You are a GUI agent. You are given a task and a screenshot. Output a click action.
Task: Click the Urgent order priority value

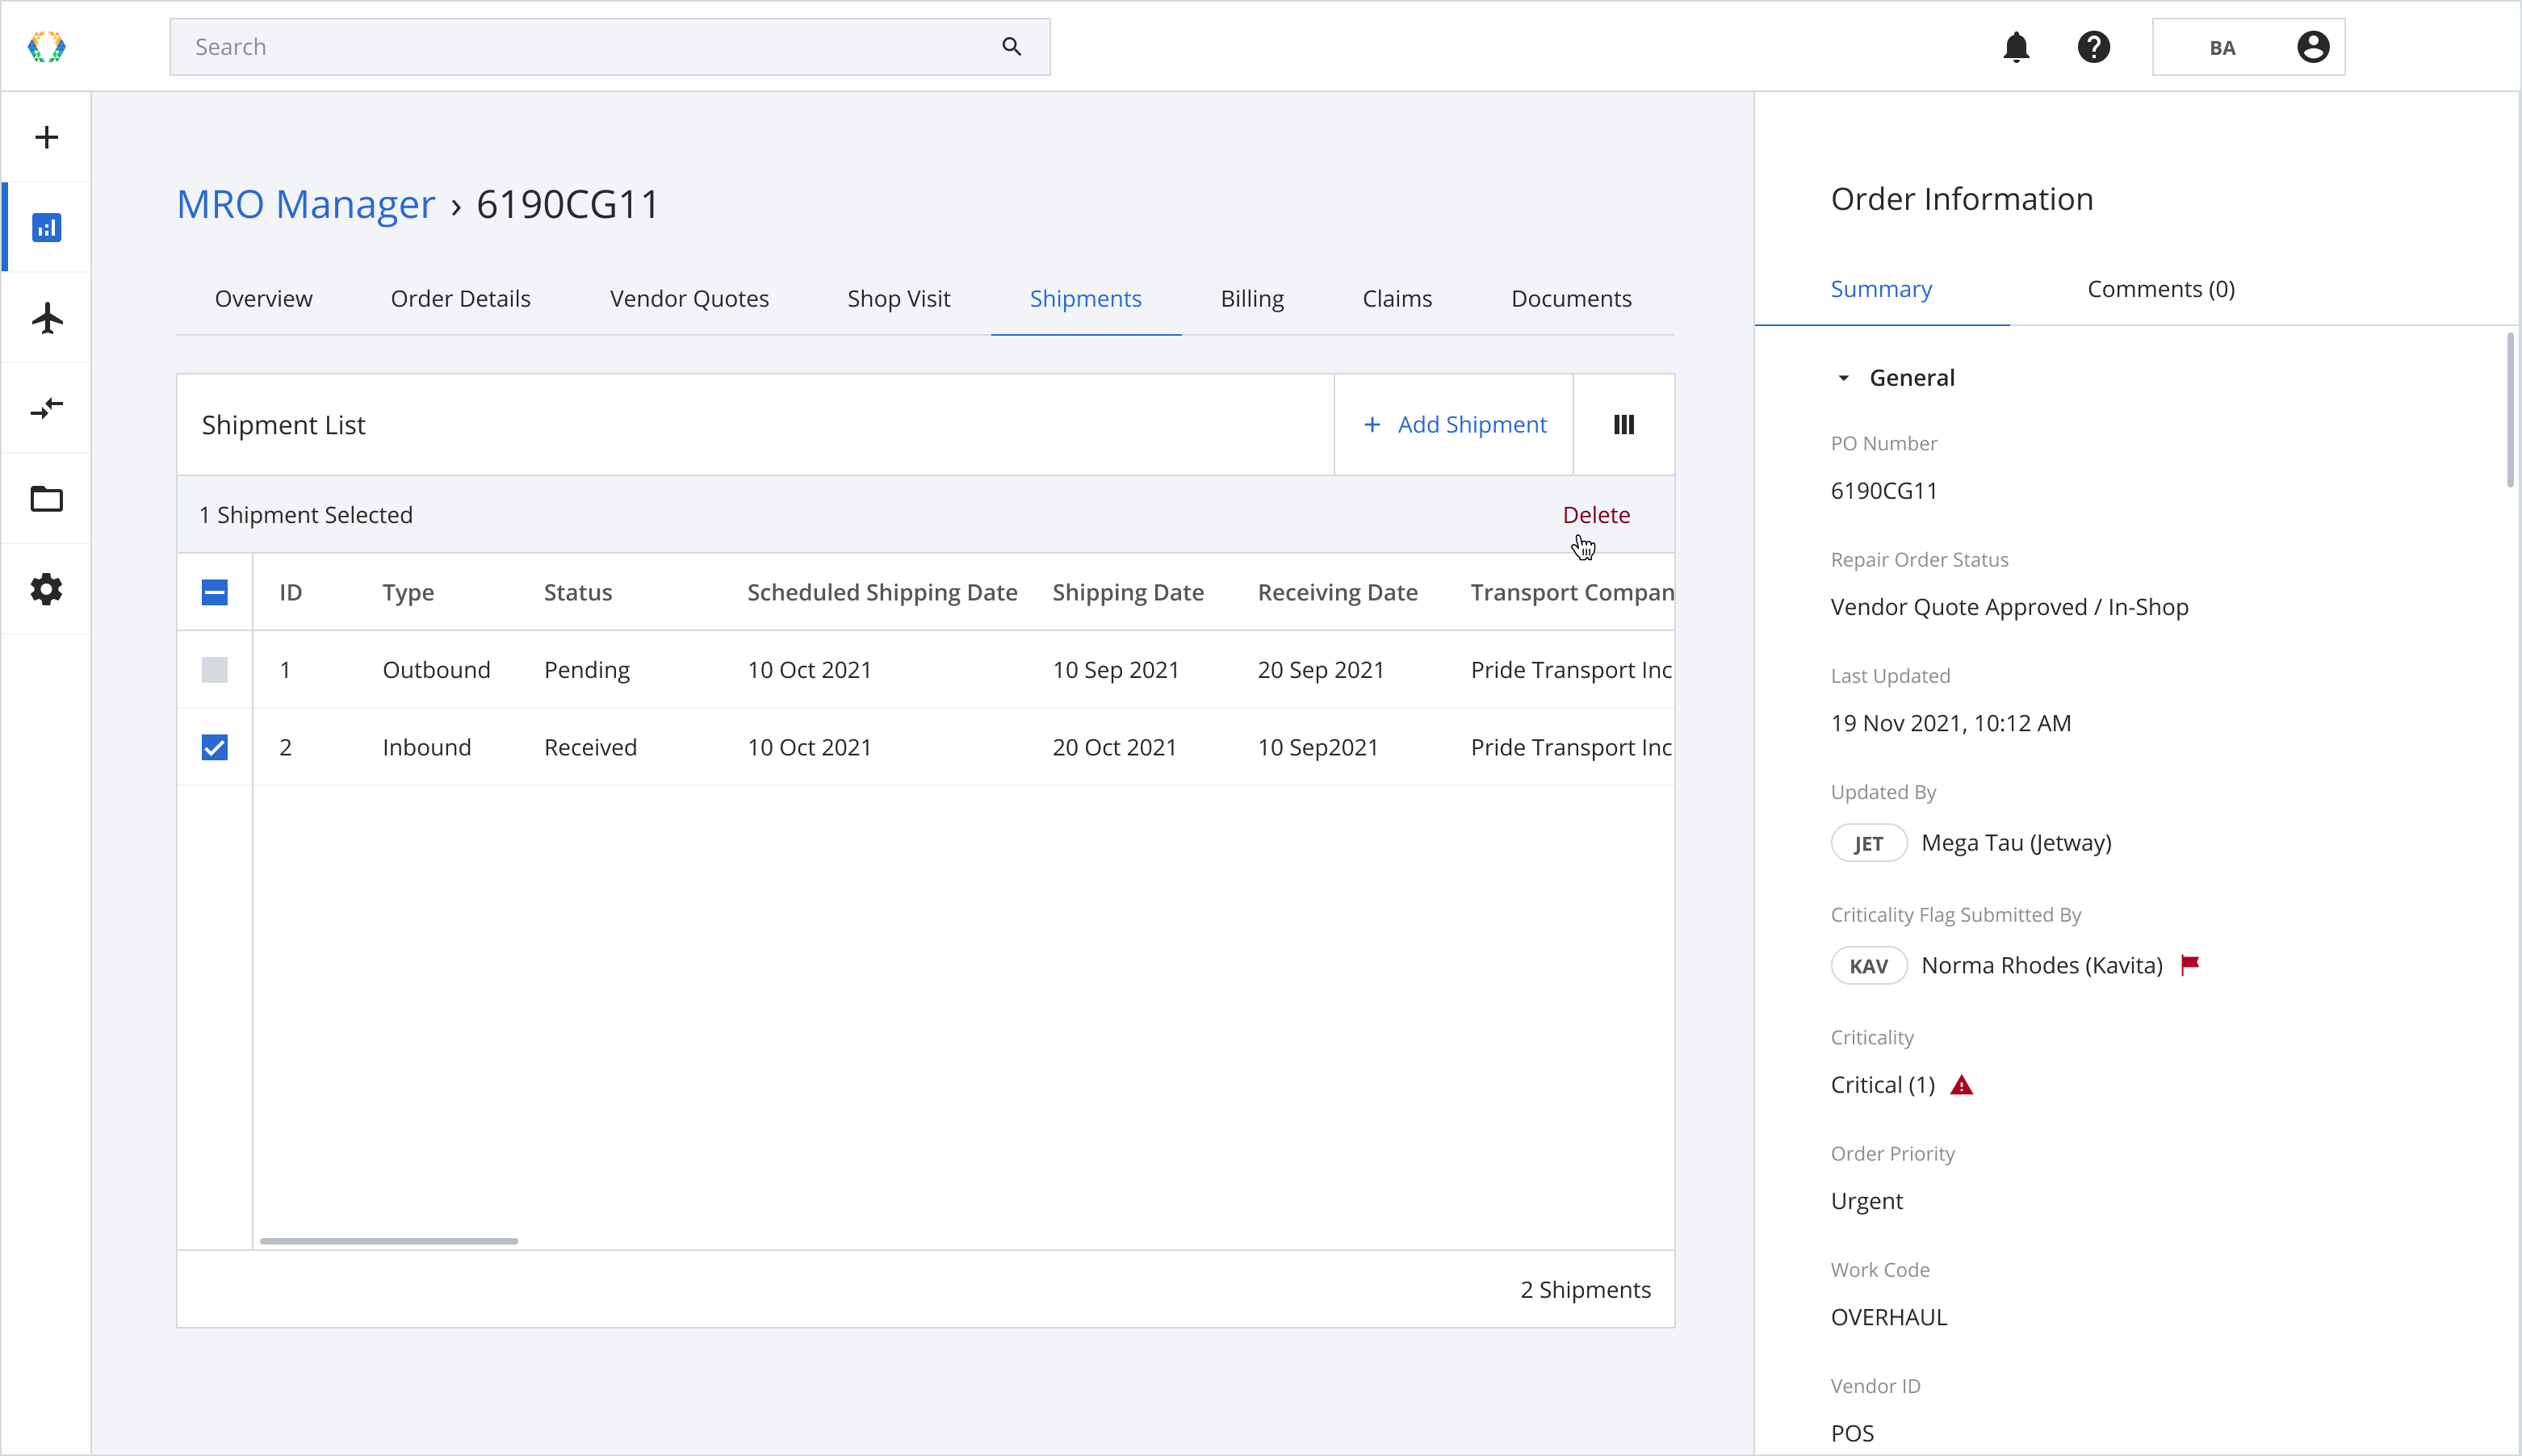[1866, 1201]
